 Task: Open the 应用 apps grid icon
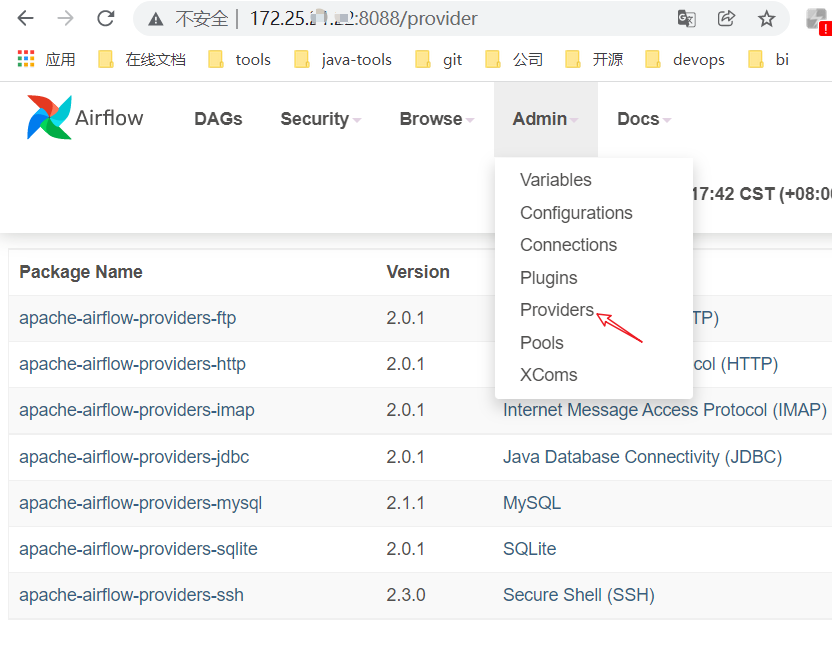tap(24, 59)
